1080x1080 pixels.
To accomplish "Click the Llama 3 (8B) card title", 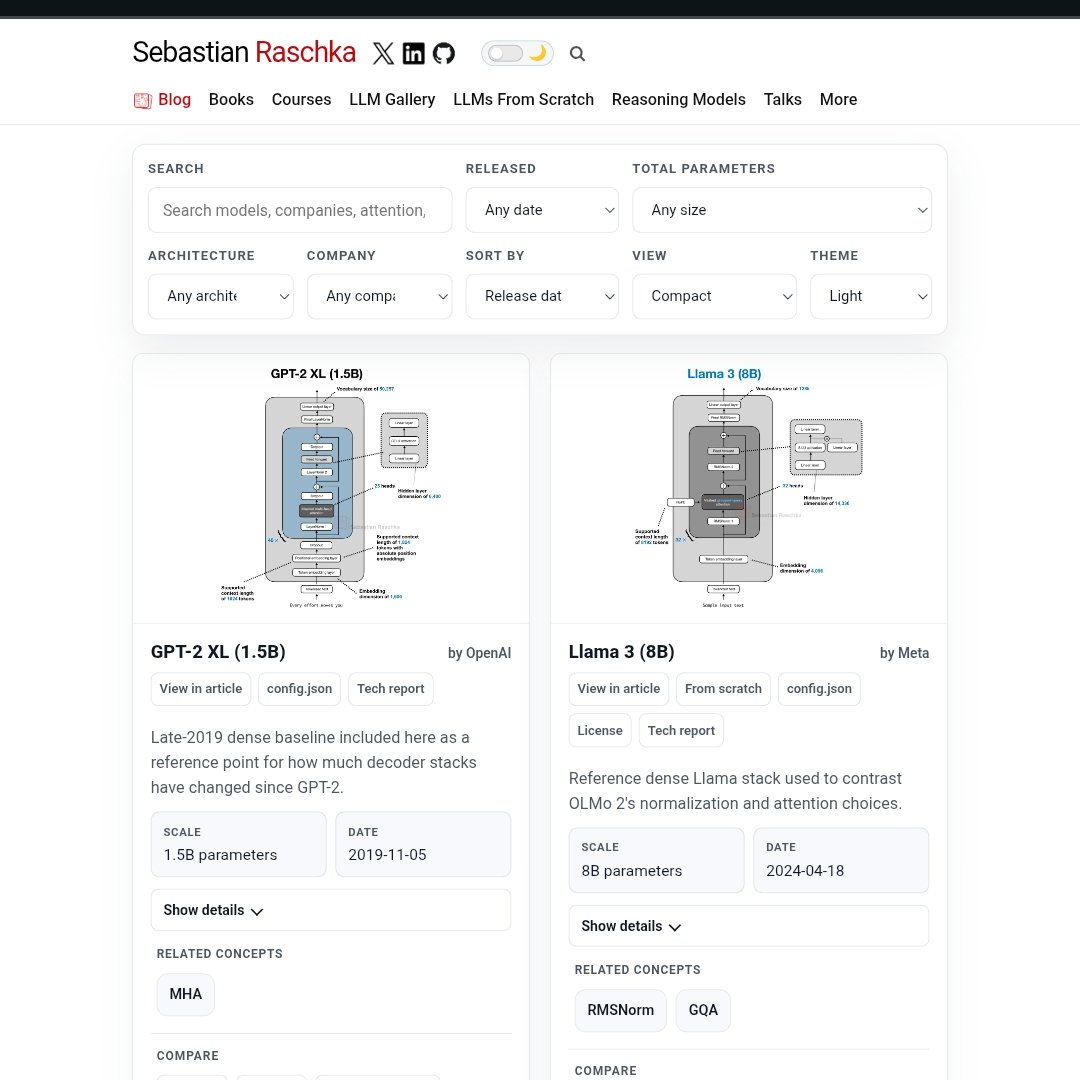I will click(621, 652).
